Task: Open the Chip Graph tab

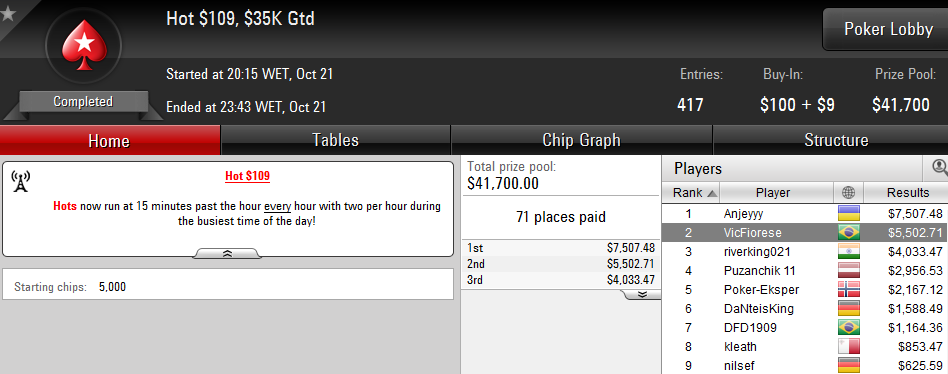Action: 582,140
